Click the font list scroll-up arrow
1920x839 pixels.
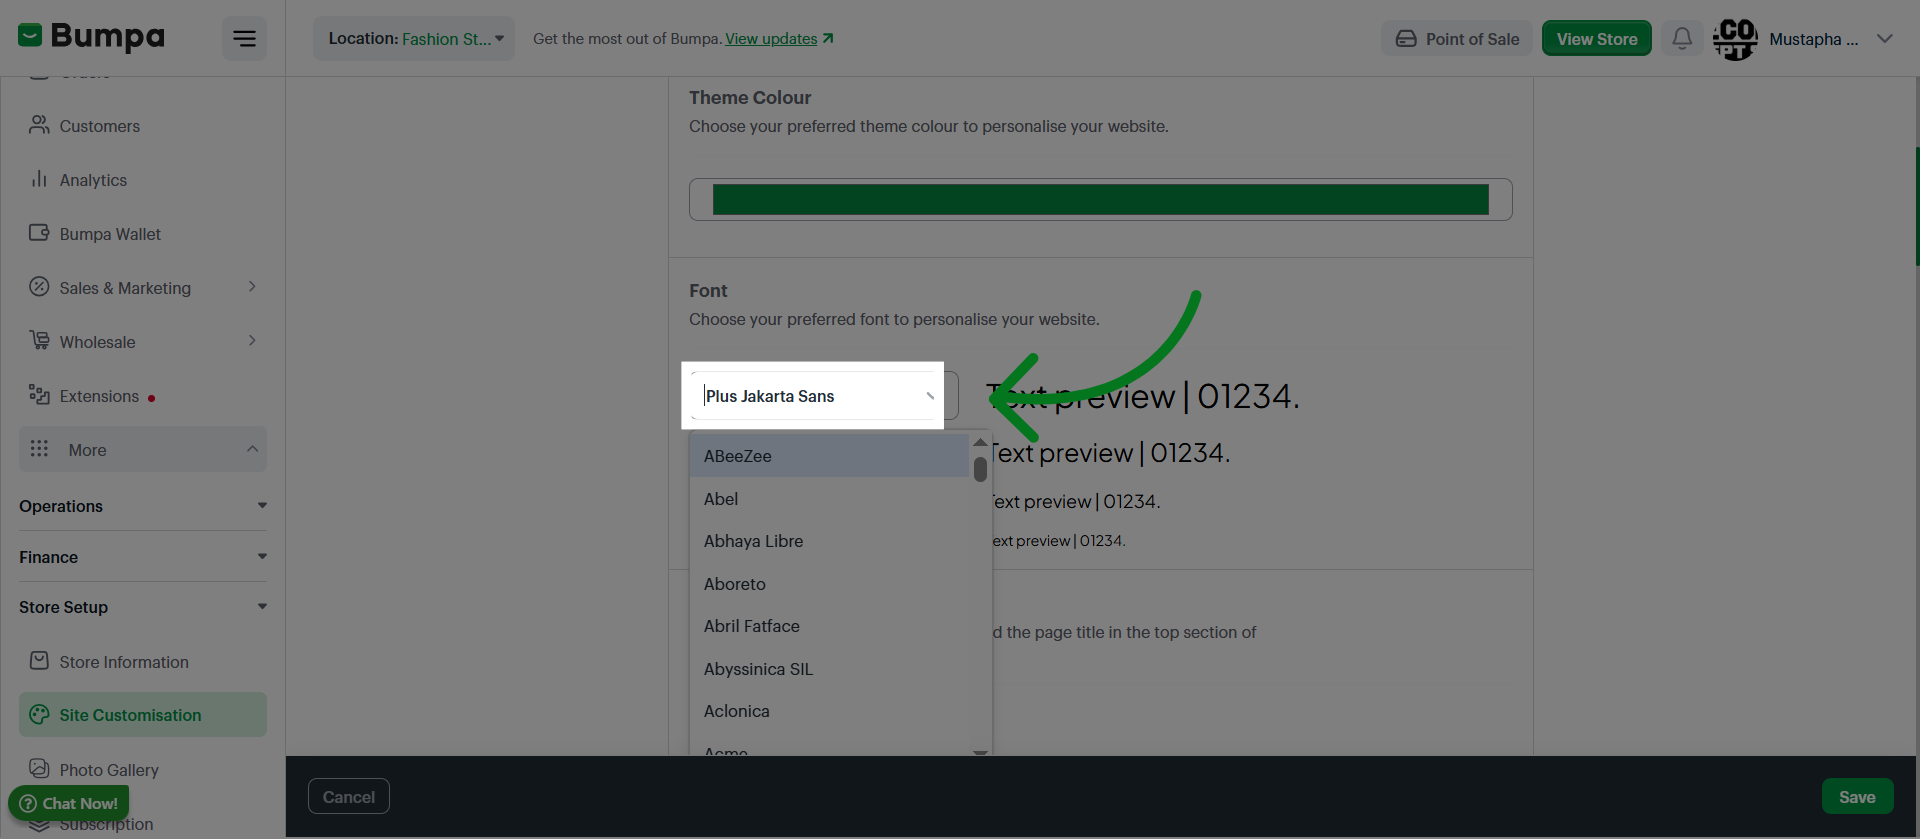tap(980, 442)
